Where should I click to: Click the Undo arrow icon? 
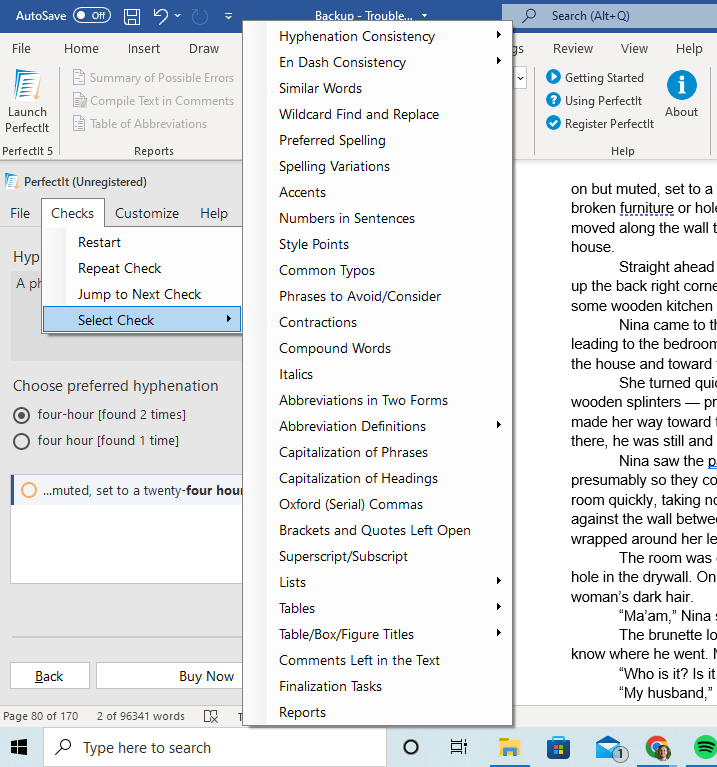point(160,16)
